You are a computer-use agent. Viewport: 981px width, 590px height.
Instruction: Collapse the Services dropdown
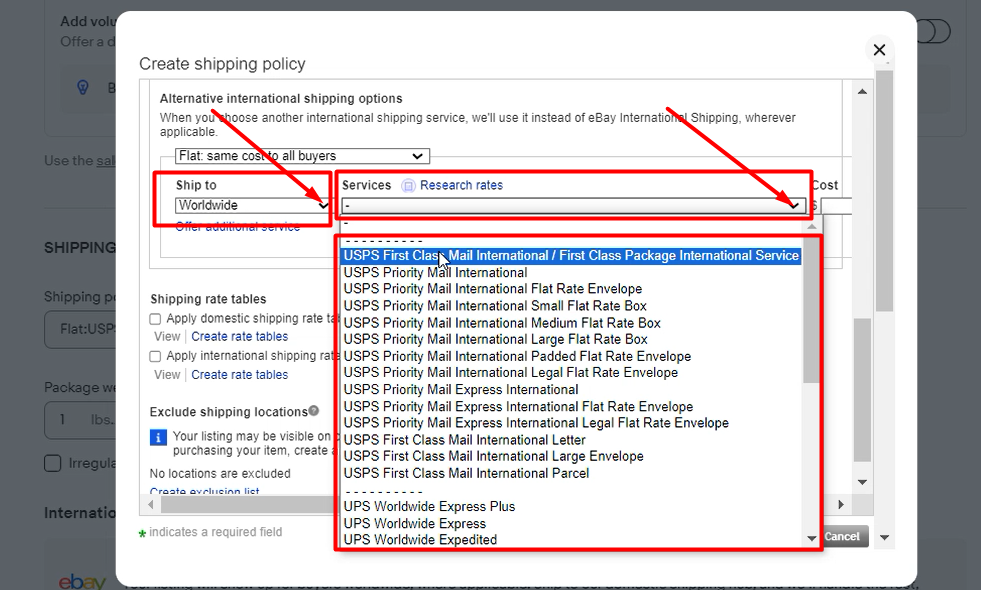coord(573,205)
